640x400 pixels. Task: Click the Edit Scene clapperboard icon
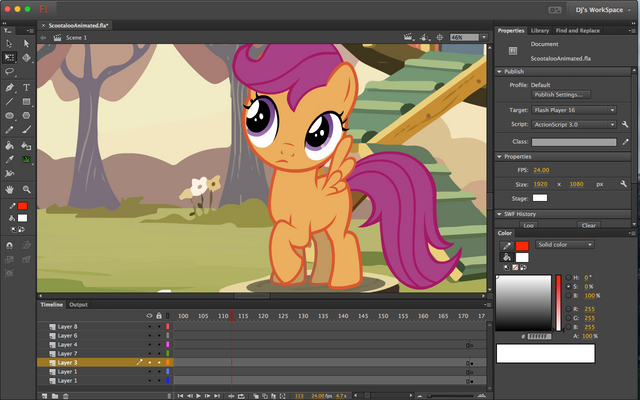pyautogui.click(x=408, y=37)
